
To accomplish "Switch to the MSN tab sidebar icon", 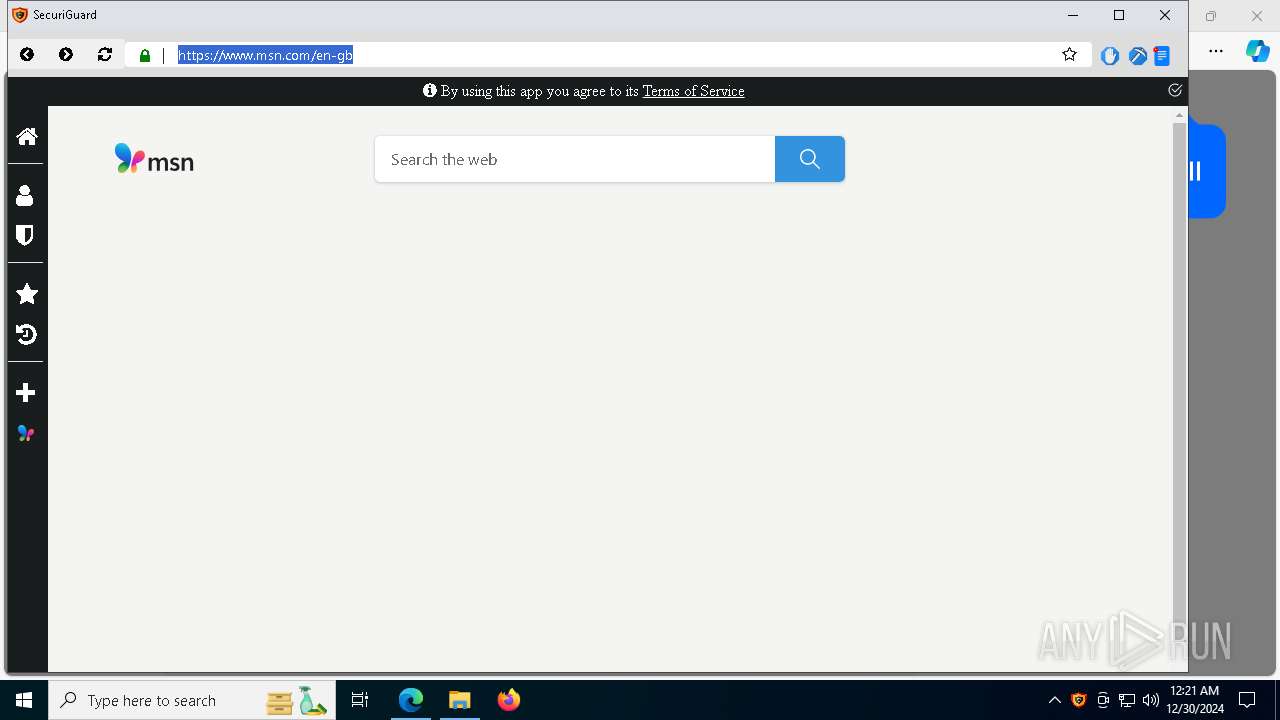I will [x=26, y=433].
